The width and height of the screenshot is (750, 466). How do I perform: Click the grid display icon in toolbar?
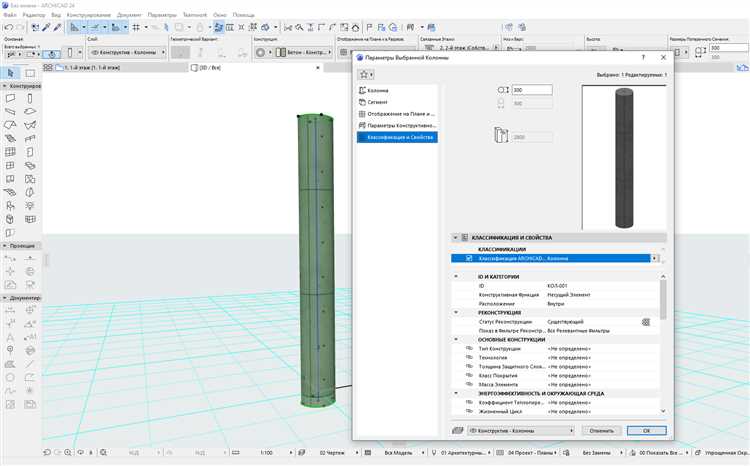pyautogui.click(x=136, y=27)
